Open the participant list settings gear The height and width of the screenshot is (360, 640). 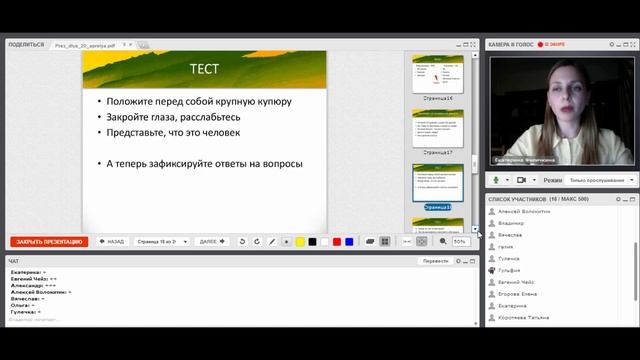[x=618, y=199]
